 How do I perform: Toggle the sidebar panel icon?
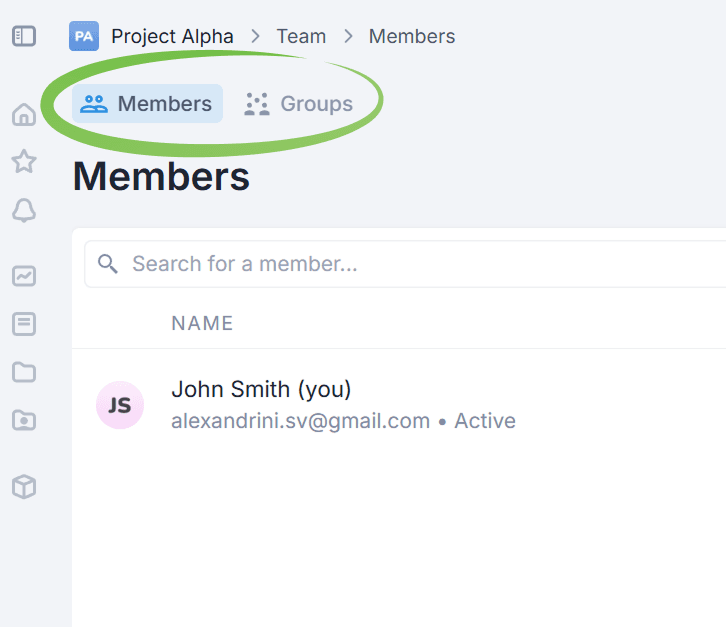point(24,36)
